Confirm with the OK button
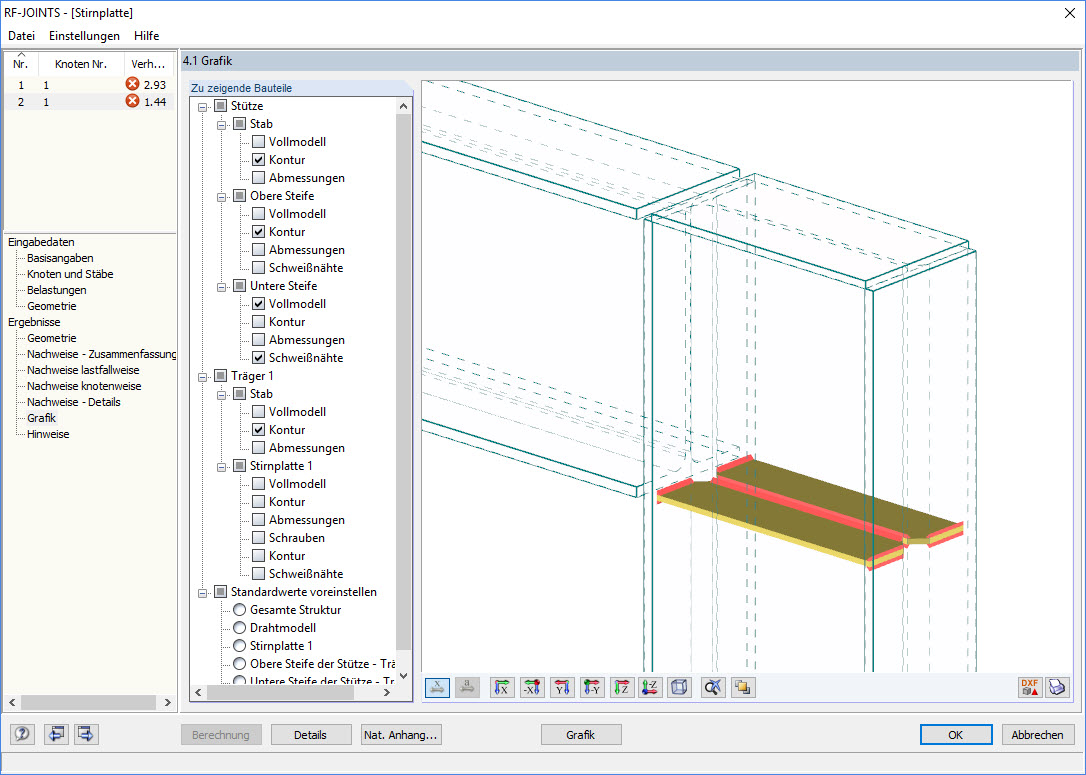The width and height of the screenshot is (1086, 775). [x=956, y=735]
